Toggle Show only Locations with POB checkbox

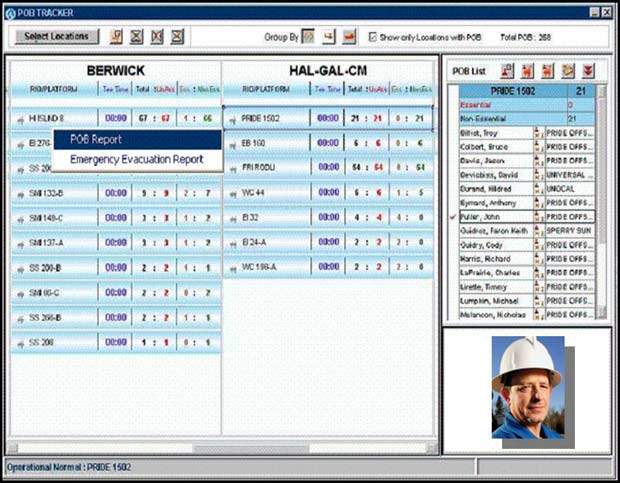tap(372, 37)
